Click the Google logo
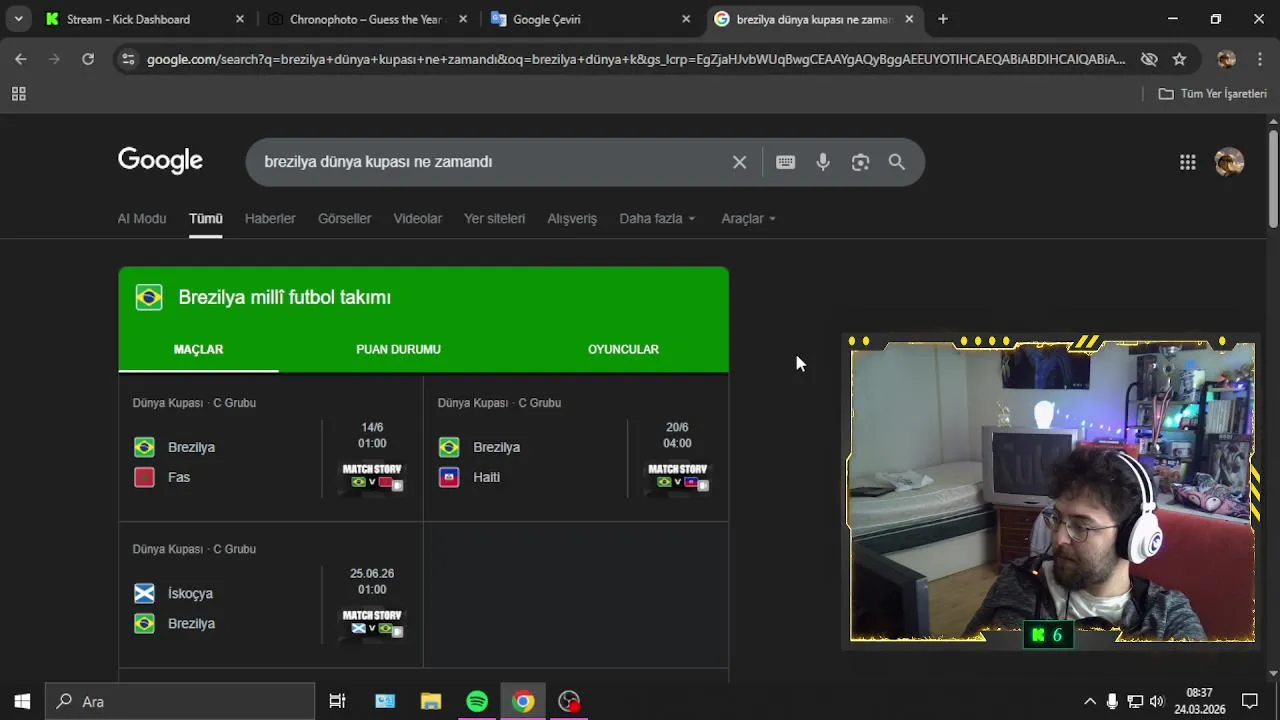The image size is (1280, 720). click(160, 161)
